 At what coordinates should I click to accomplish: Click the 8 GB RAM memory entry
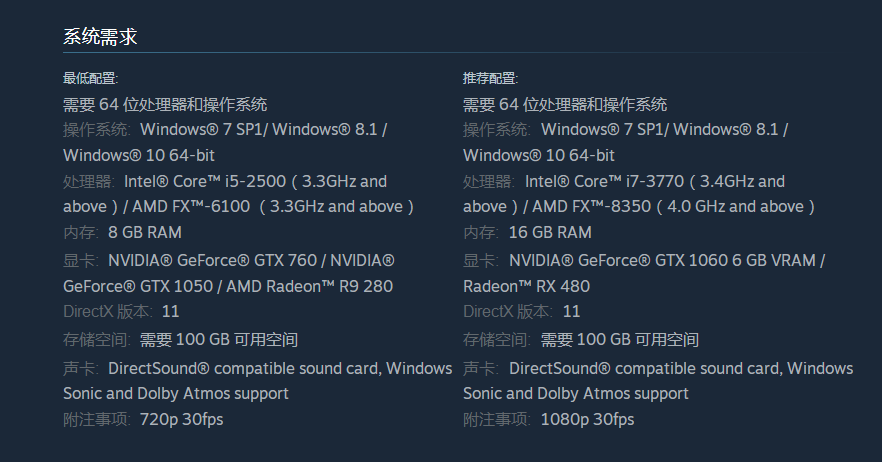click(x=145, y=232)
